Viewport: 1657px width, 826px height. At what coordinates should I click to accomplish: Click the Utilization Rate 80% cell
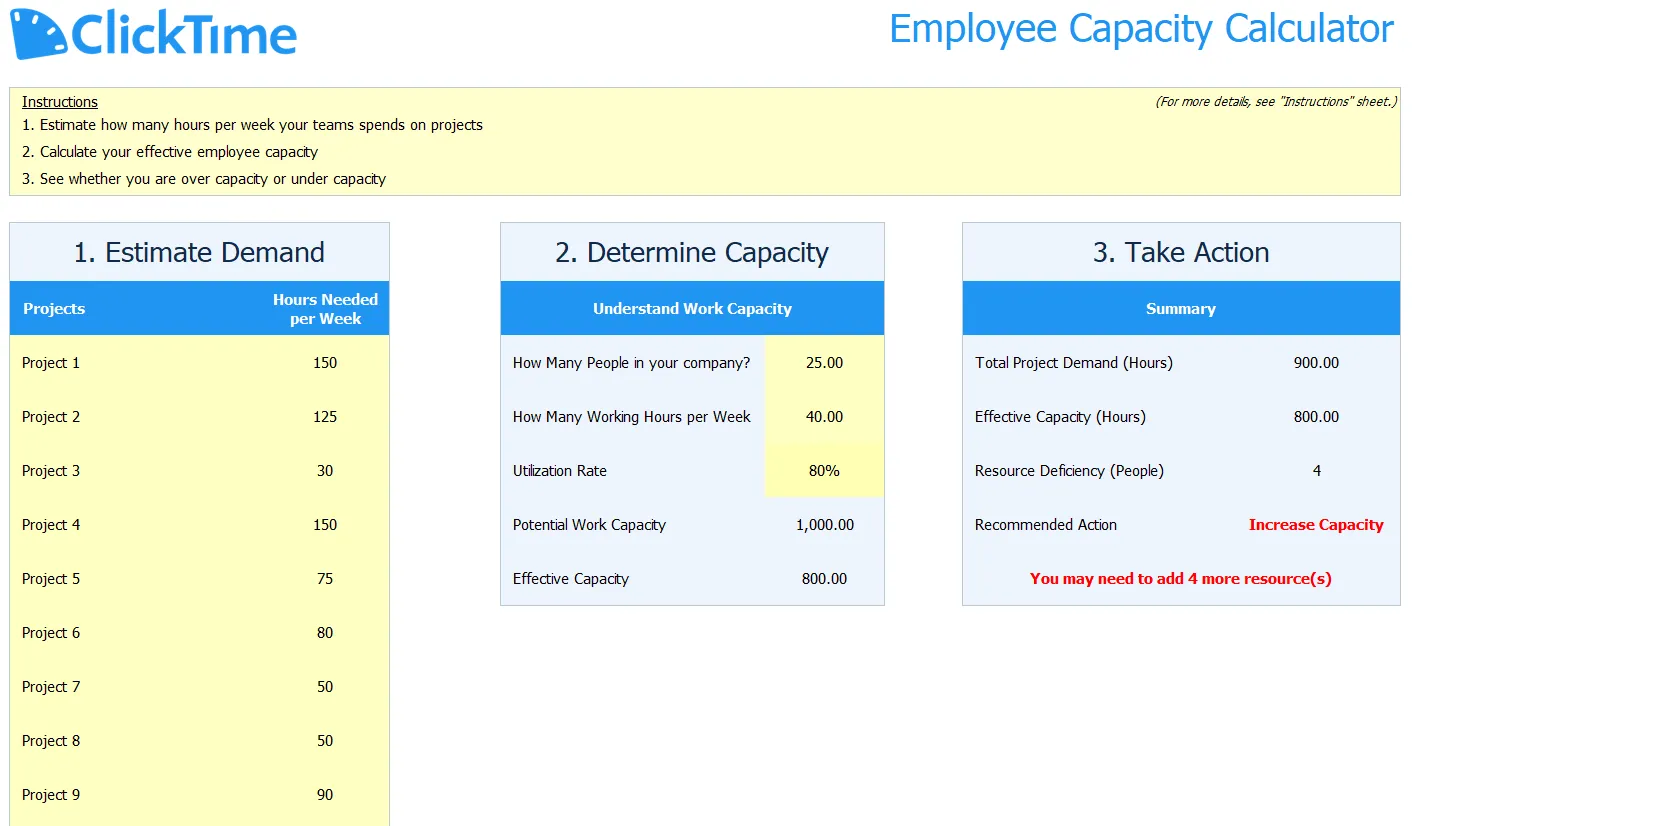point(824,471)
